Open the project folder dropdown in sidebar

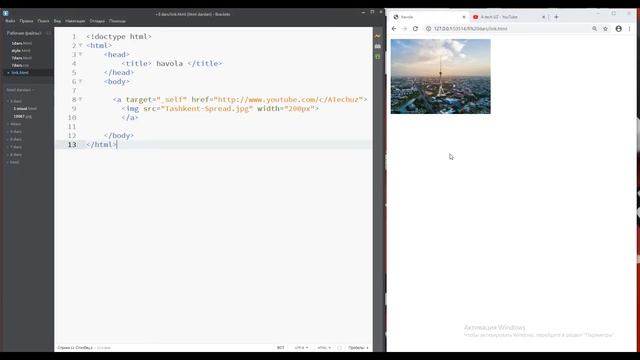[20, 90]
